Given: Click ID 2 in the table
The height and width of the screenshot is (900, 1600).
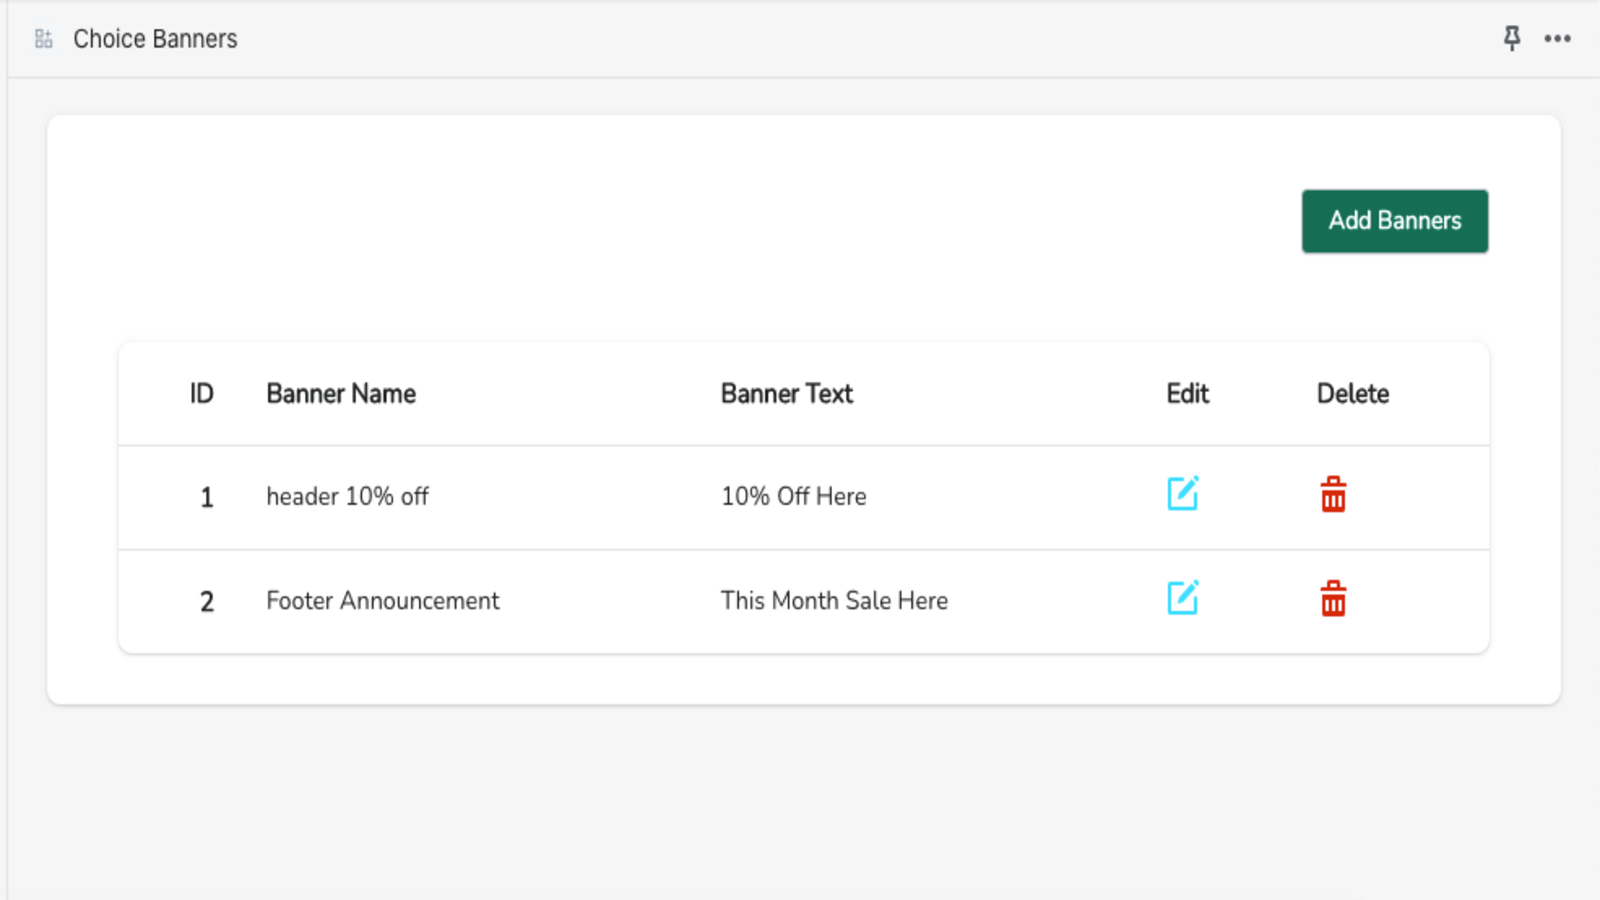Looking at the screenshot, I should 207,602.
